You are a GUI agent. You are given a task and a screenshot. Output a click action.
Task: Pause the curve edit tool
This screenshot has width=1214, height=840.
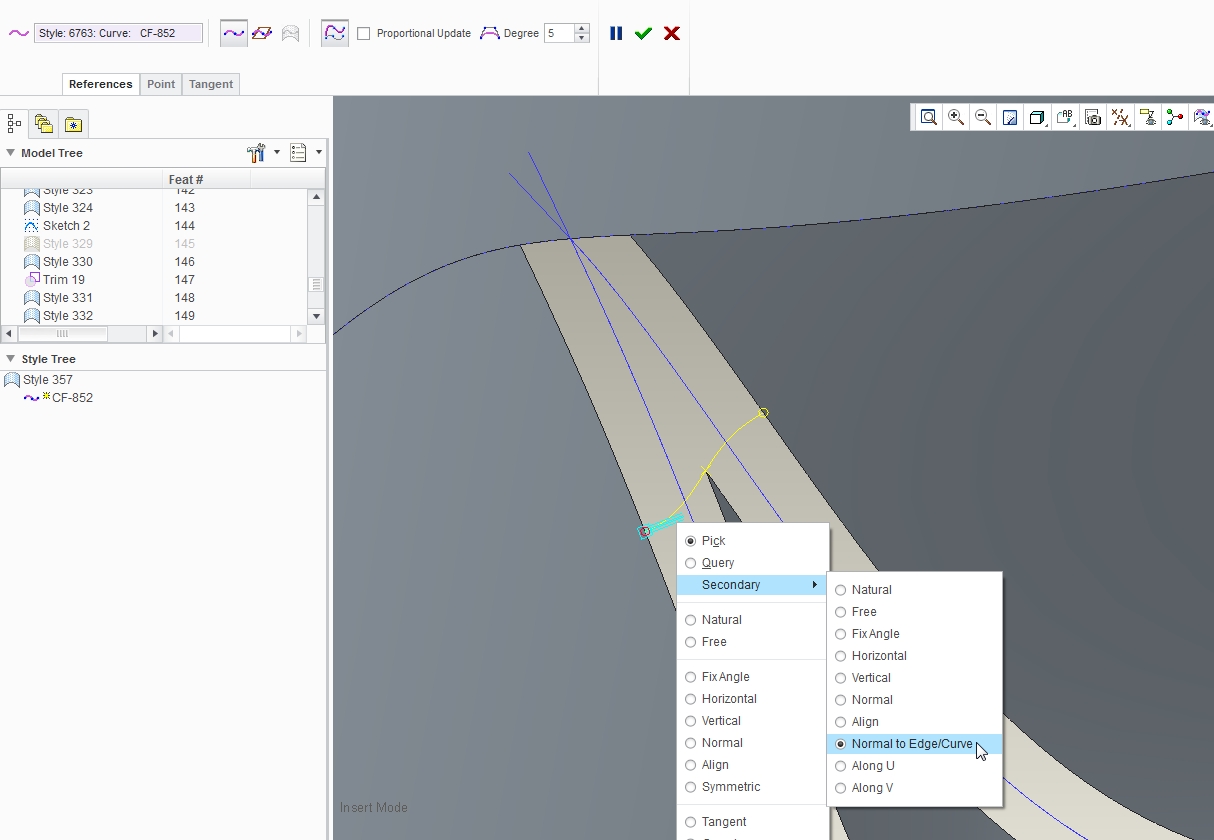click(x=616, y=33)
